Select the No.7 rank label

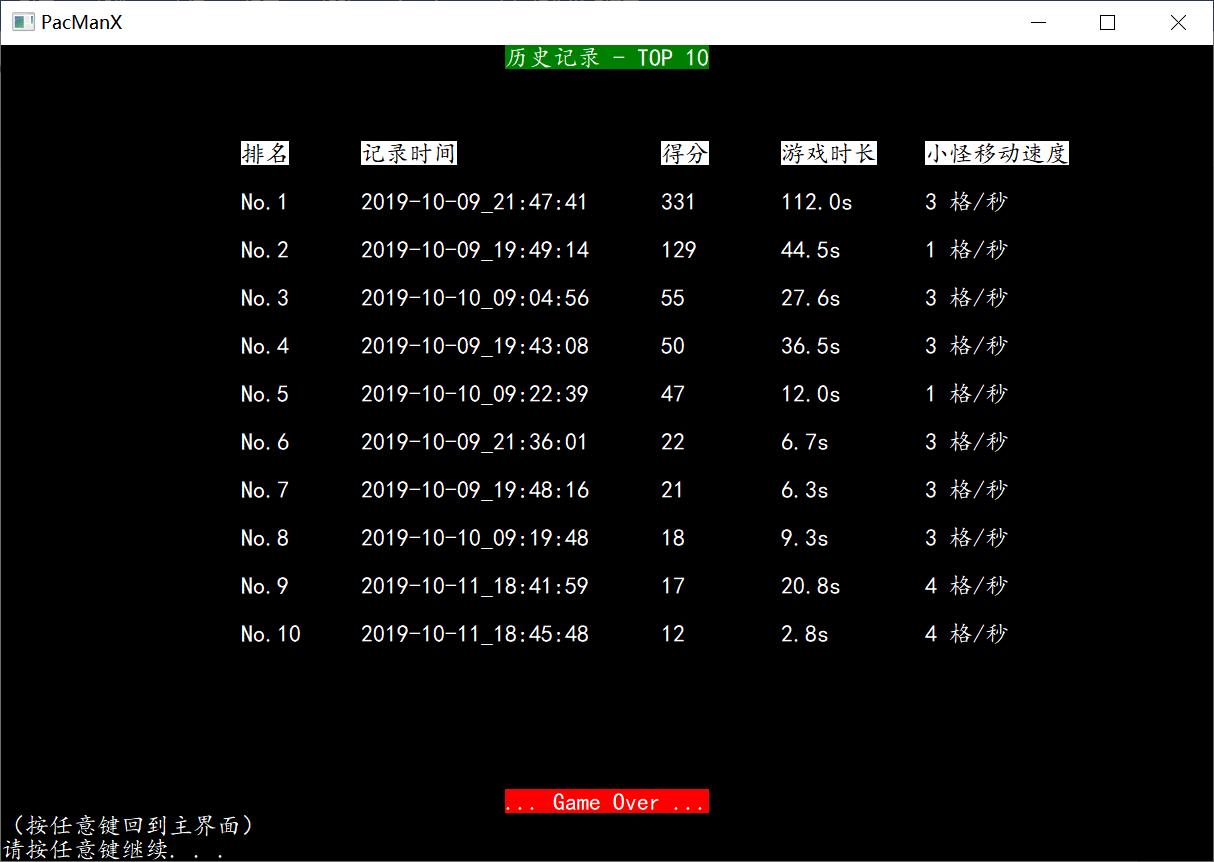click(x=265, y=490)
